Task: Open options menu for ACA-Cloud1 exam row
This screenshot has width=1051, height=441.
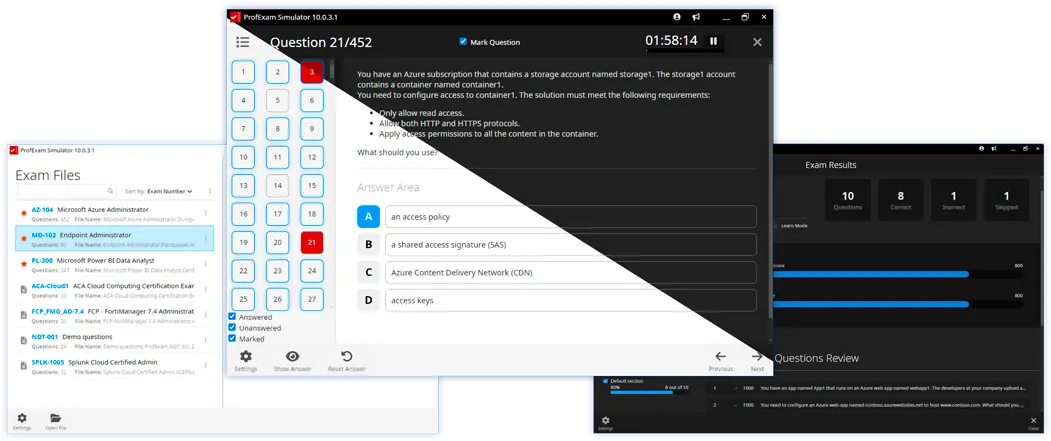Action: point(206,290)
